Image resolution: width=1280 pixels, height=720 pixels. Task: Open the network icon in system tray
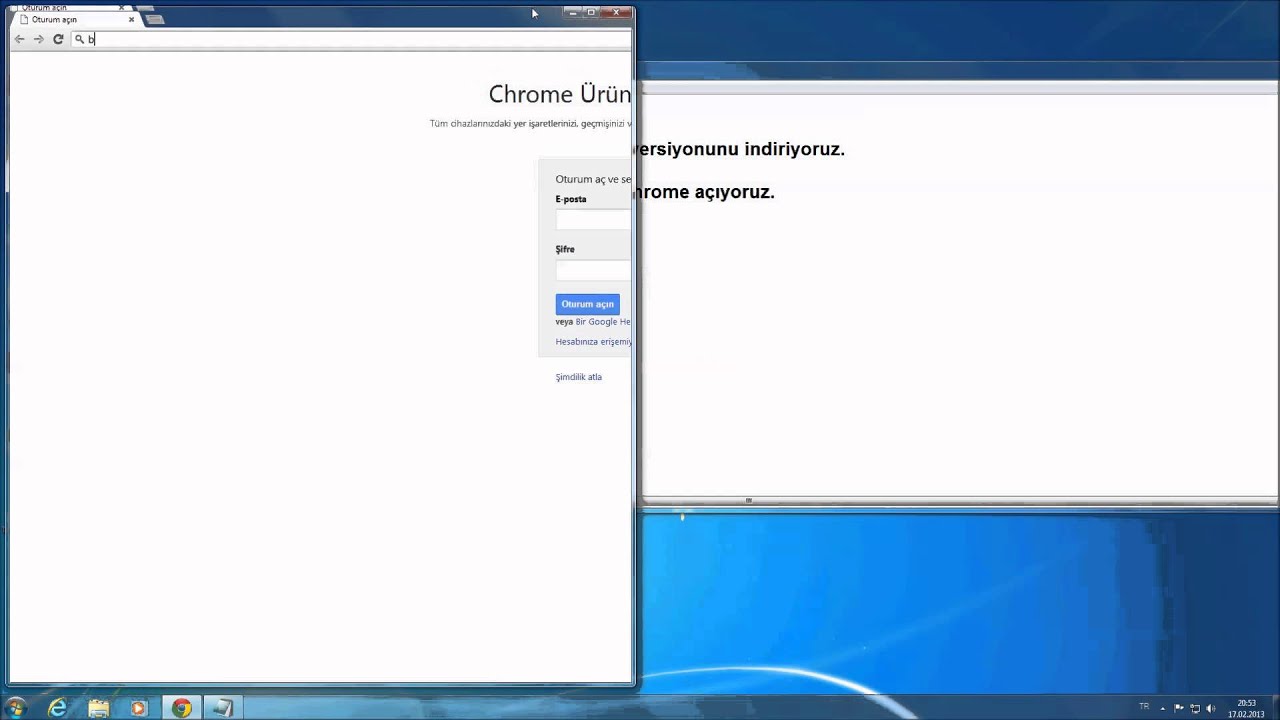(x=1195, y=708)
